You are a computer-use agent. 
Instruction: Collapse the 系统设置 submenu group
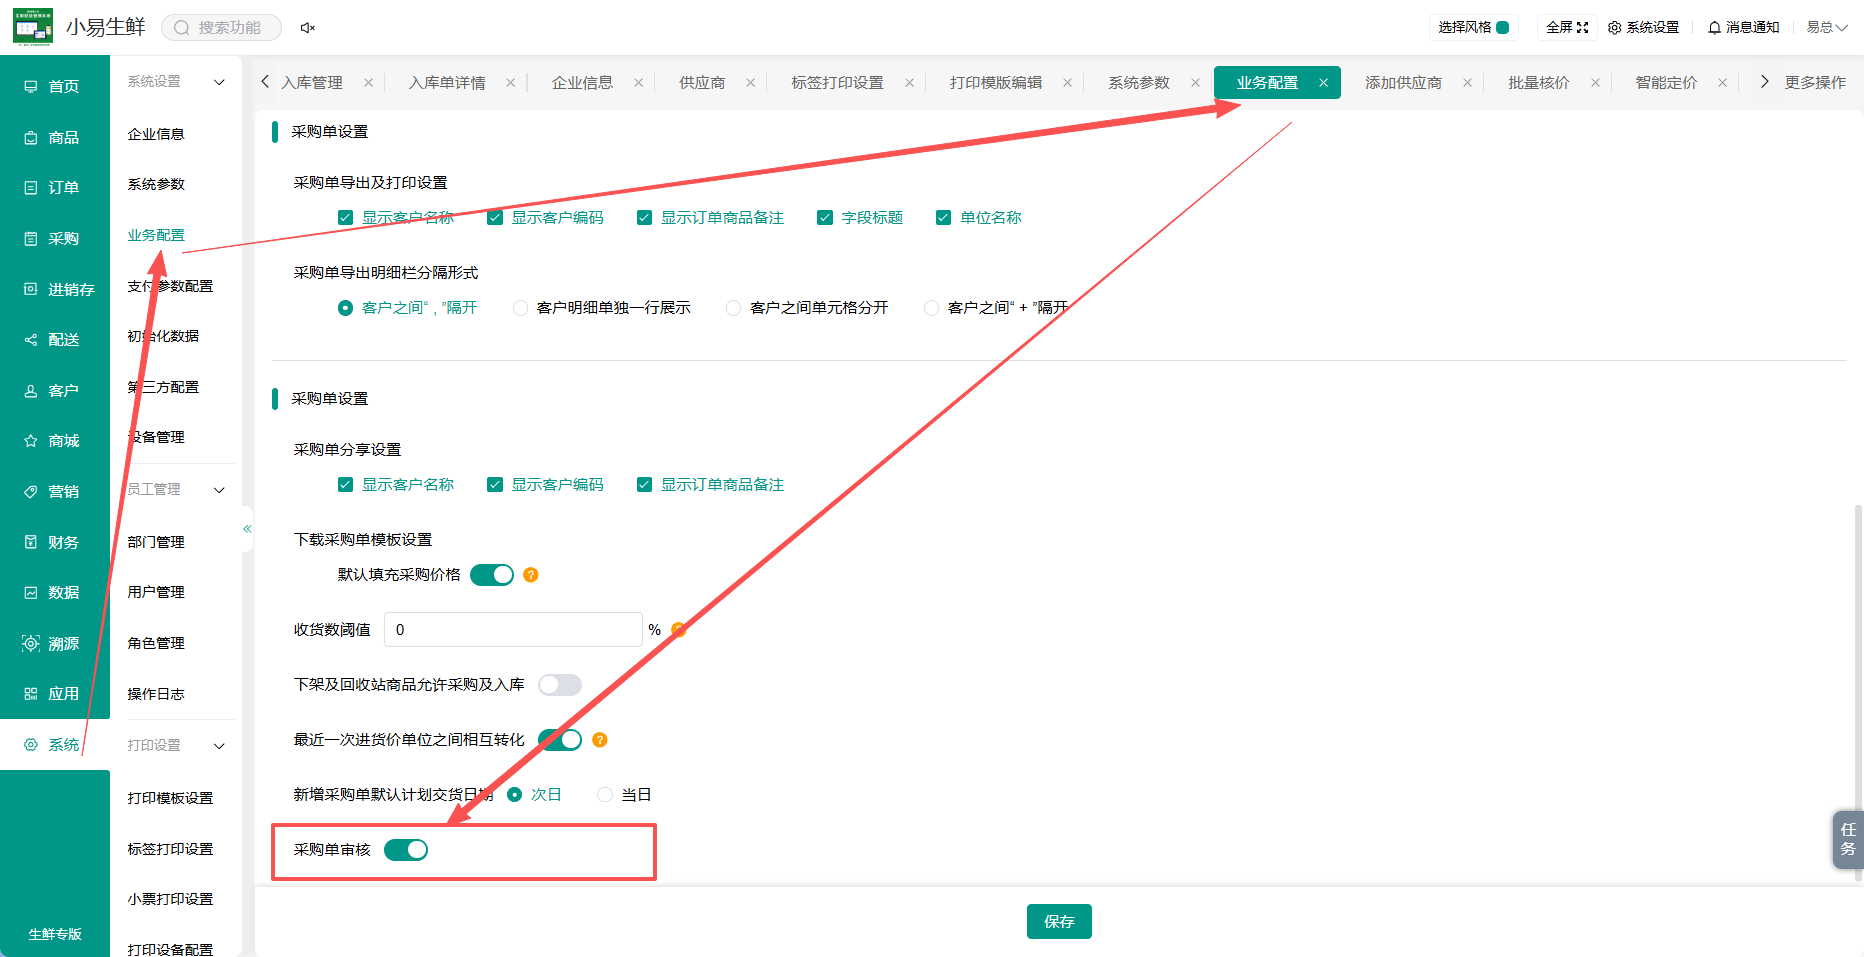219,82
